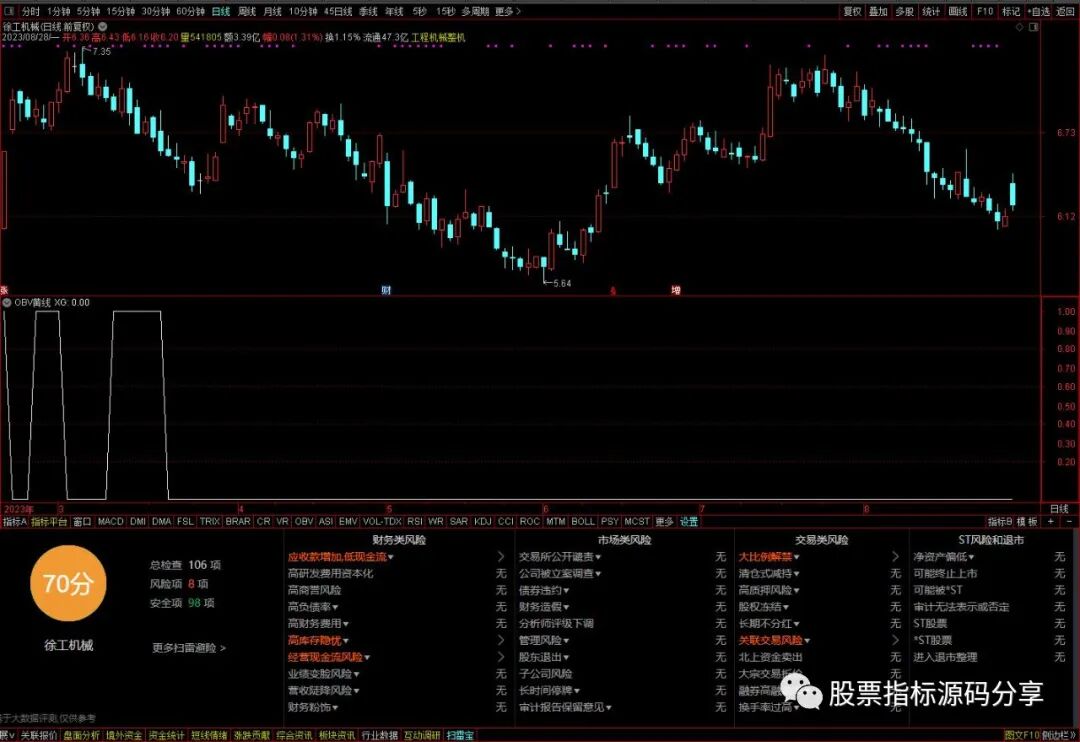Image resolution: width=1080 pixels, height=742 pixels.
Task: Select the 日线 daily period
Action: point(221,12)
